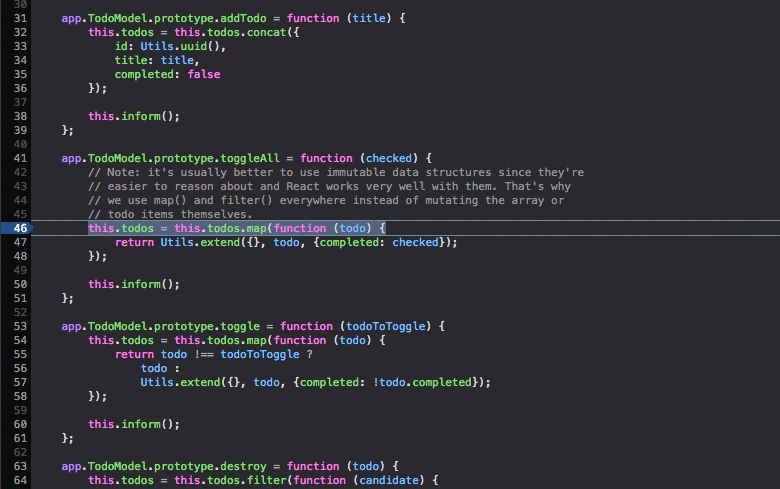
Task: Click the 'checked' parameter on line 41
Action: tap(389, 158)
